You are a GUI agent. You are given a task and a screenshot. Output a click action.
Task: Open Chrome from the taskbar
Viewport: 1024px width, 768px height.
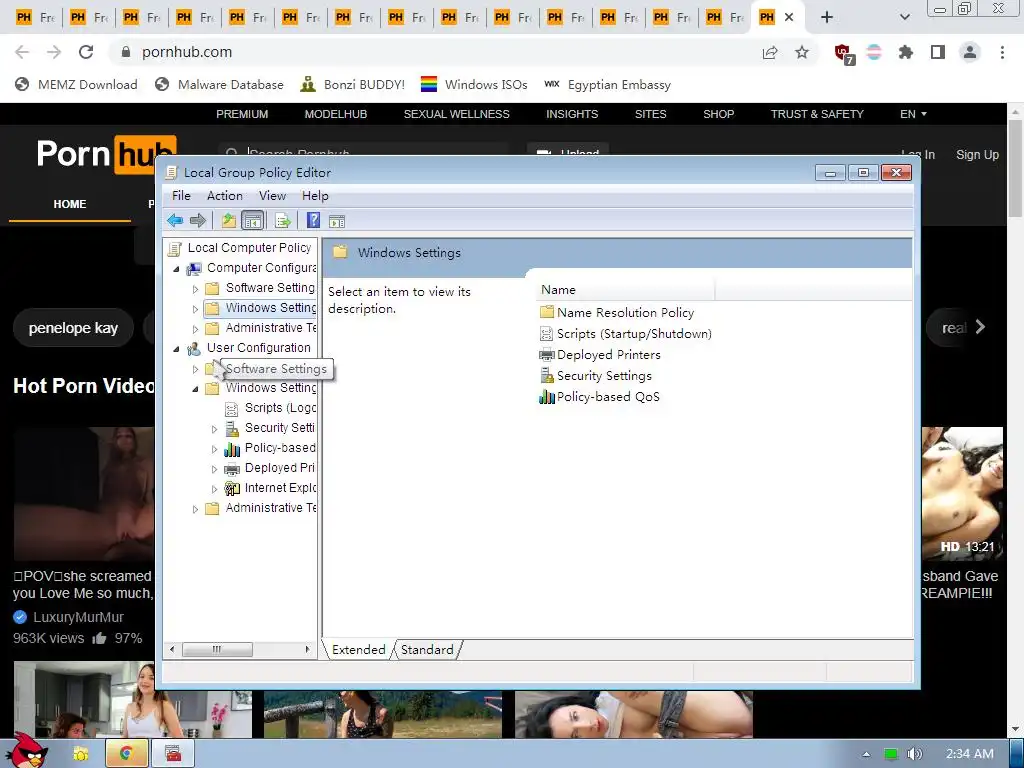[x=125, y=754]
